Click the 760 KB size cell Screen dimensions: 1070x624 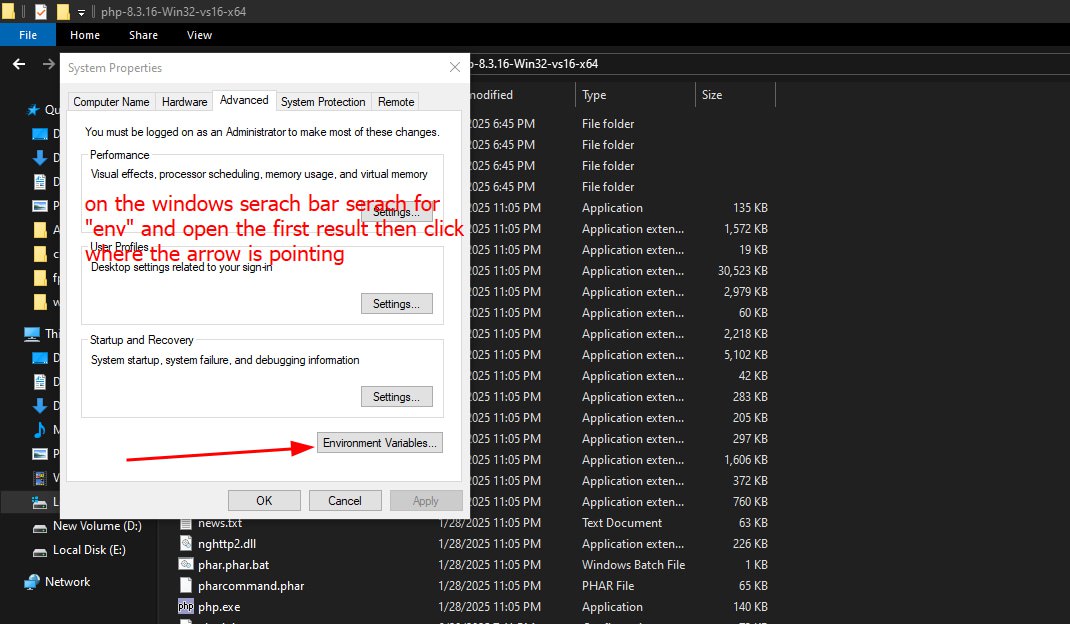click(750, 502)
